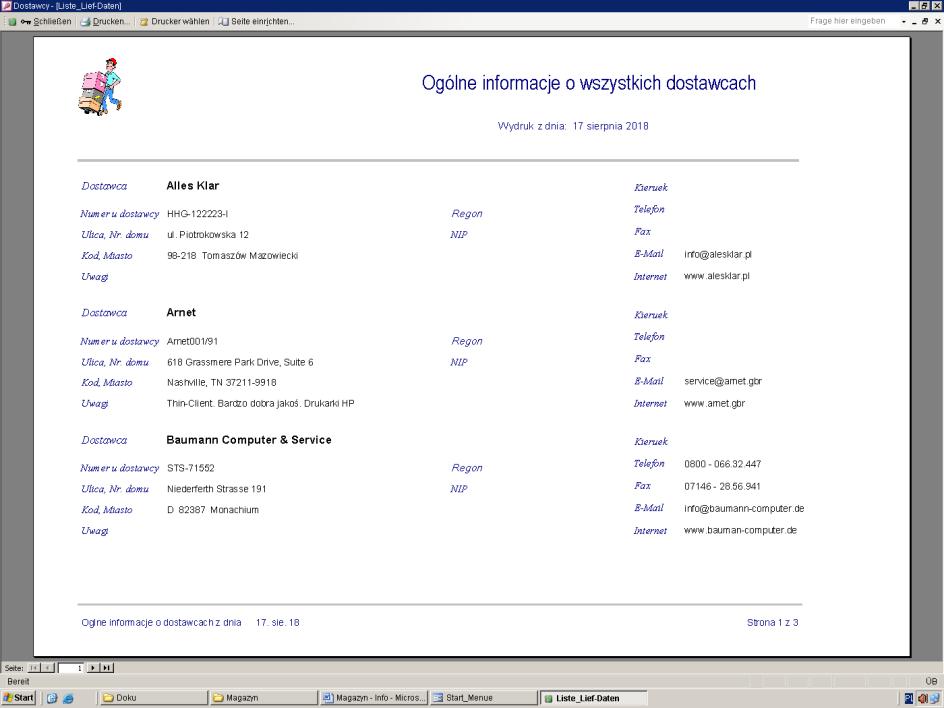Click the network tray icon

(x=934, y=698)
